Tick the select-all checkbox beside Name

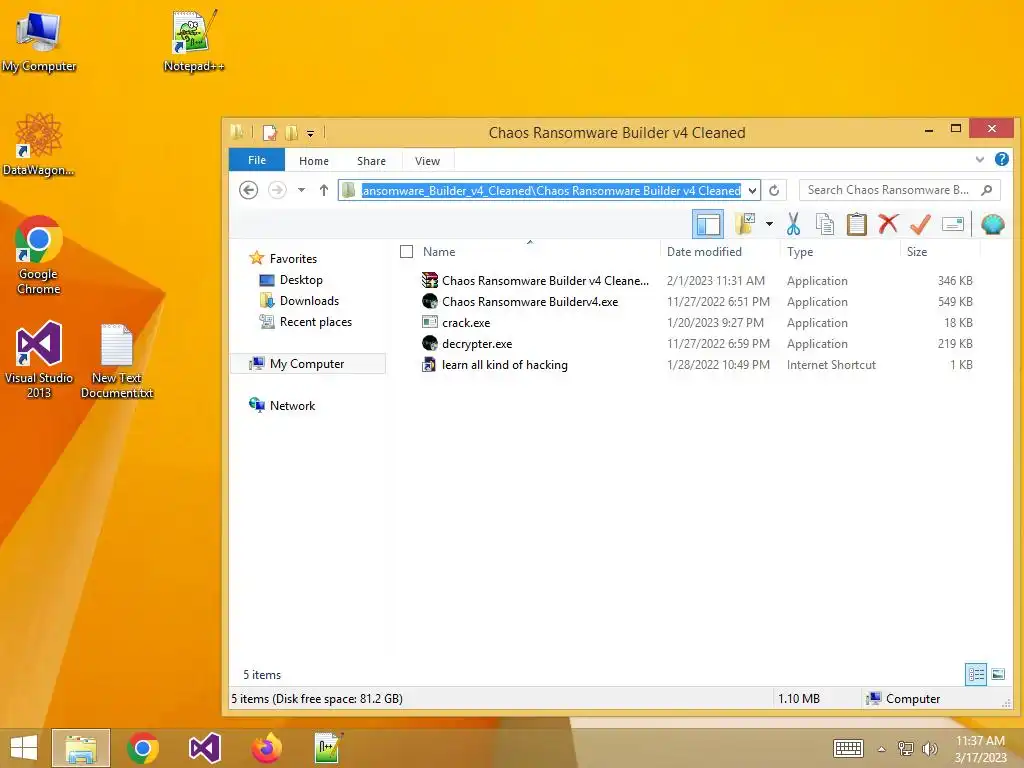[x=406, y=251]
